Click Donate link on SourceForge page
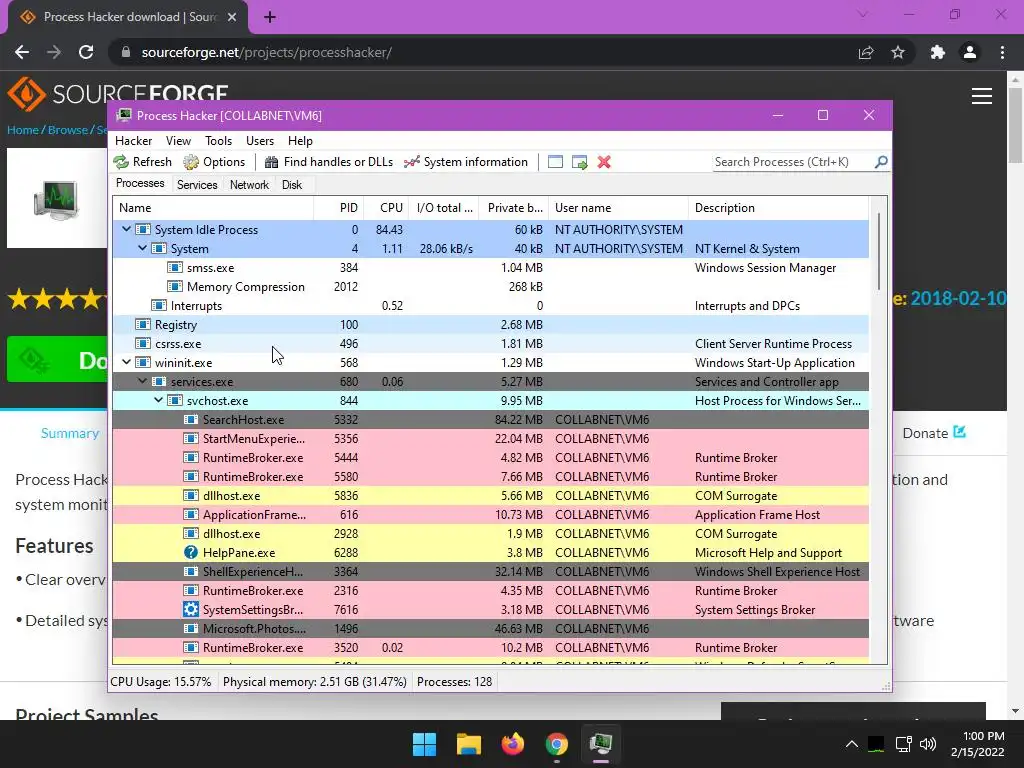 point(934,433)
